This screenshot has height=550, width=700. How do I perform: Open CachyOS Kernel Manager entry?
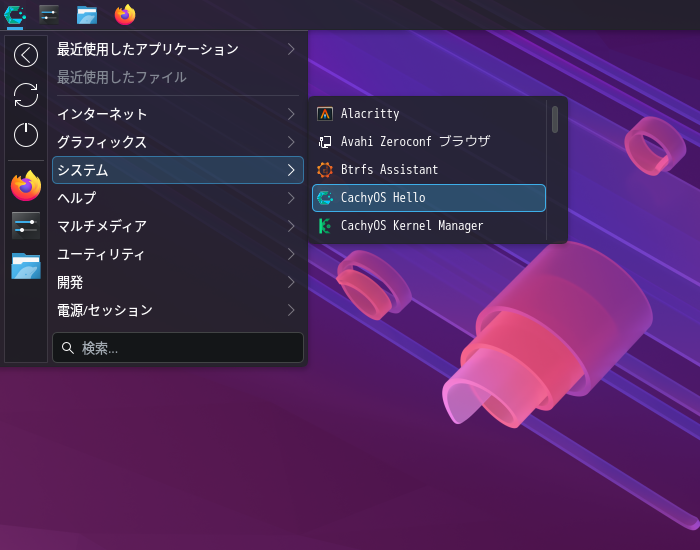click(429, 226)
